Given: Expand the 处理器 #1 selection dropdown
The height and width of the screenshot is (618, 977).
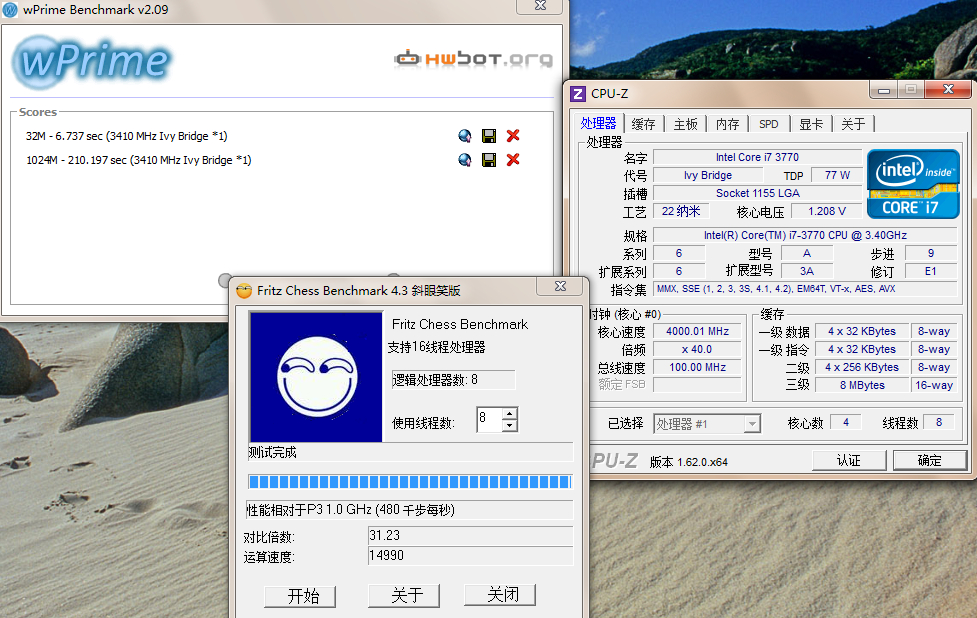Looking at the screenshot, I should point(752,424).
